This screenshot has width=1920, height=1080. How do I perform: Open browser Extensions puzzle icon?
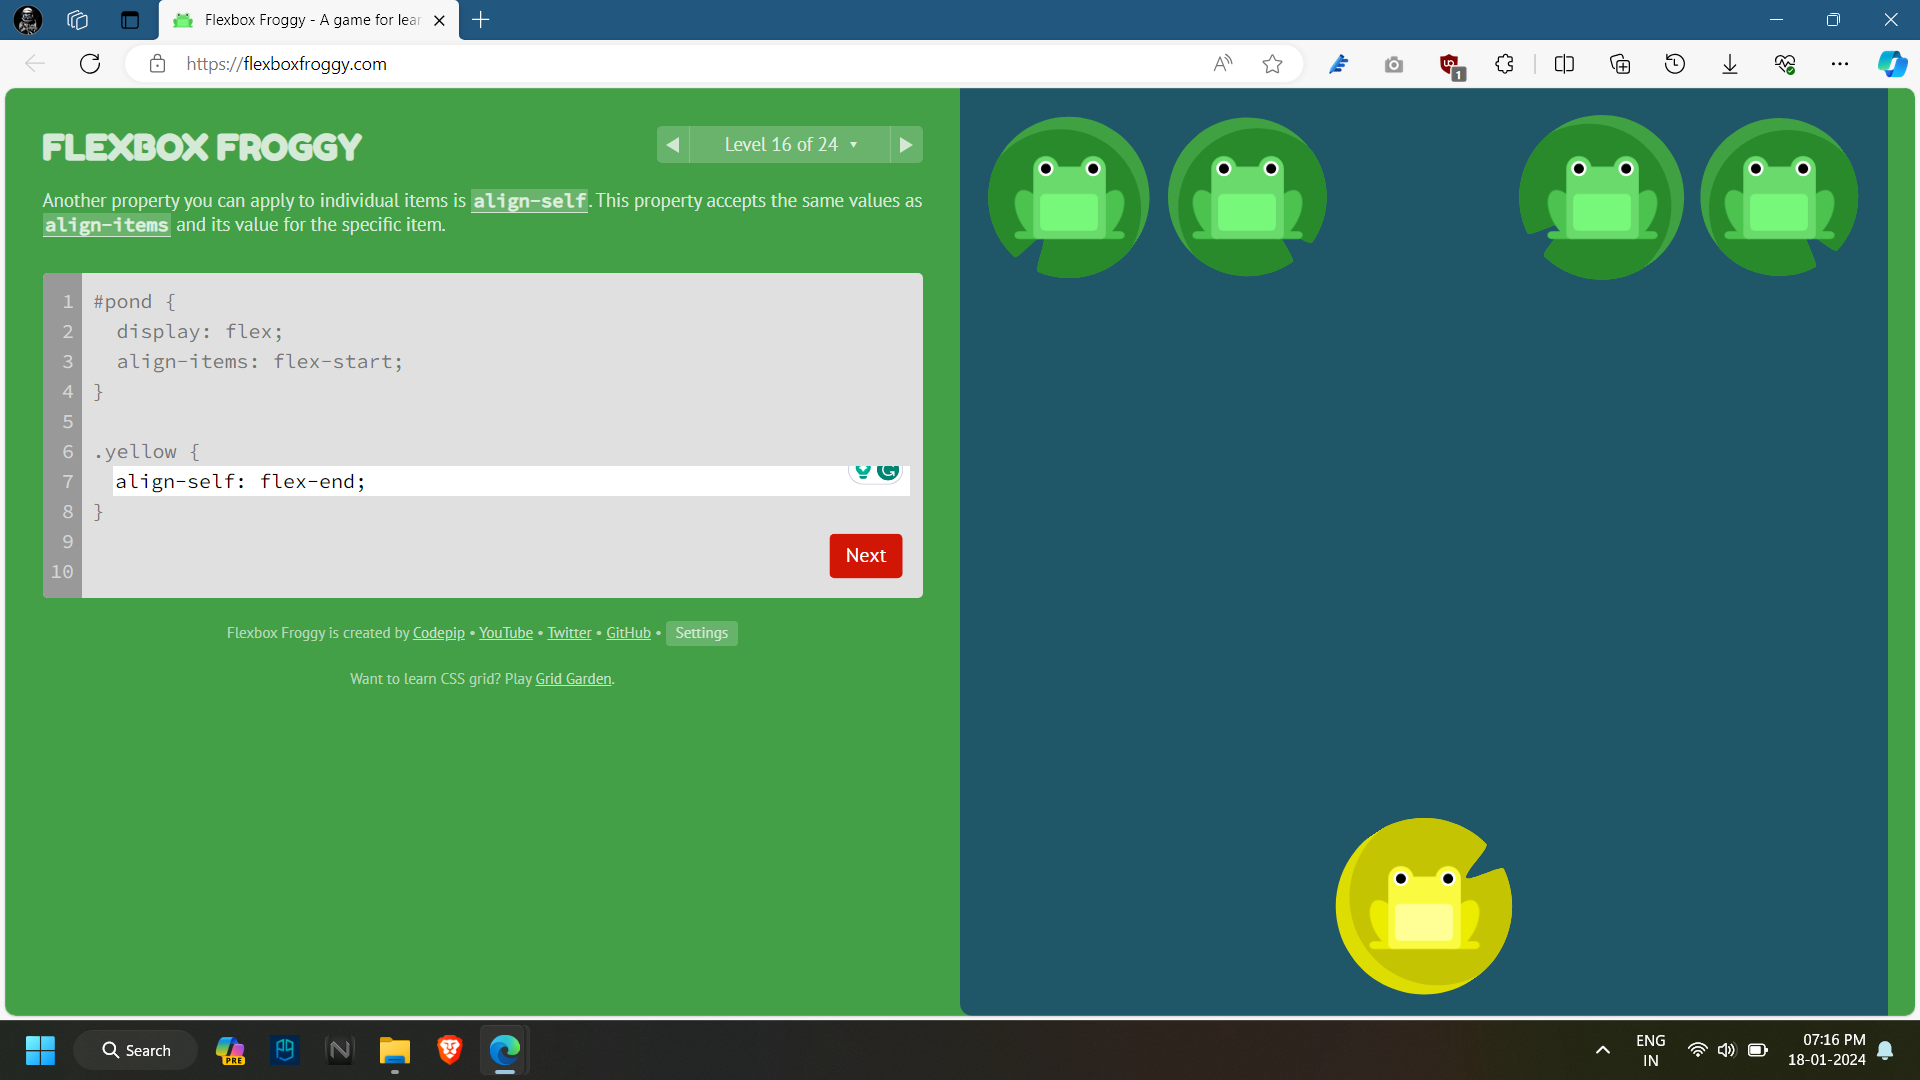[1504, 64]
